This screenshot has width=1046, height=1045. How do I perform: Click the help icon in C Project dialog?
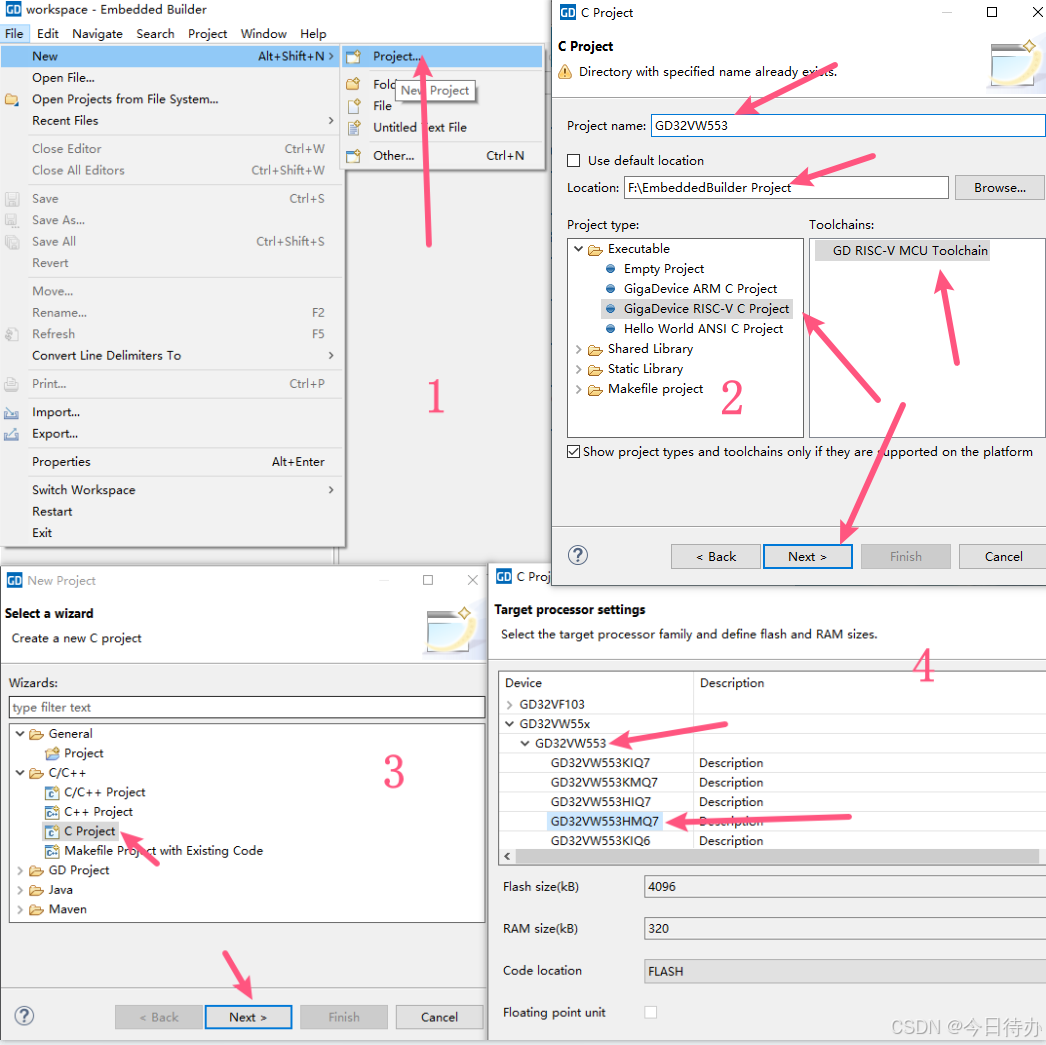tap(578, 556)
